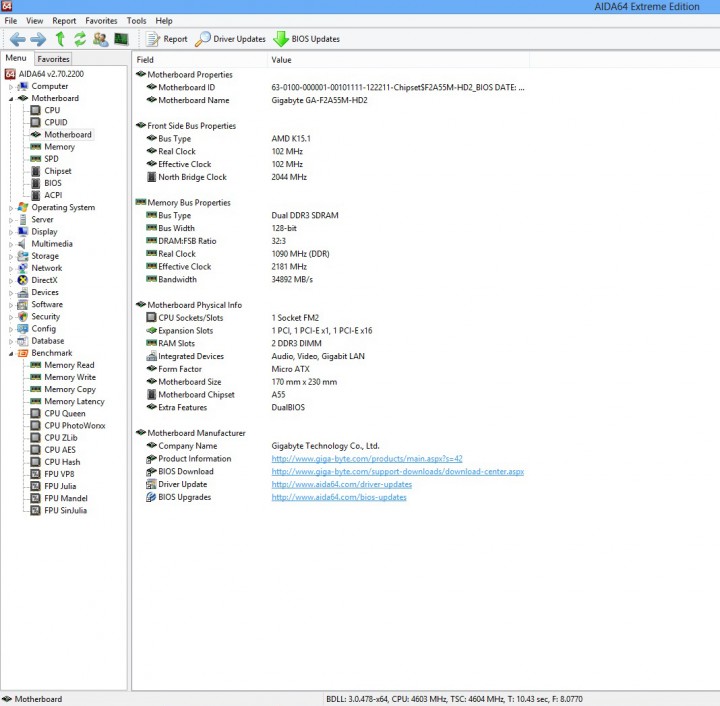Viewport: 720px width, 706px height.
Task: Select the Config tree item
Action: tap(44, 329)
